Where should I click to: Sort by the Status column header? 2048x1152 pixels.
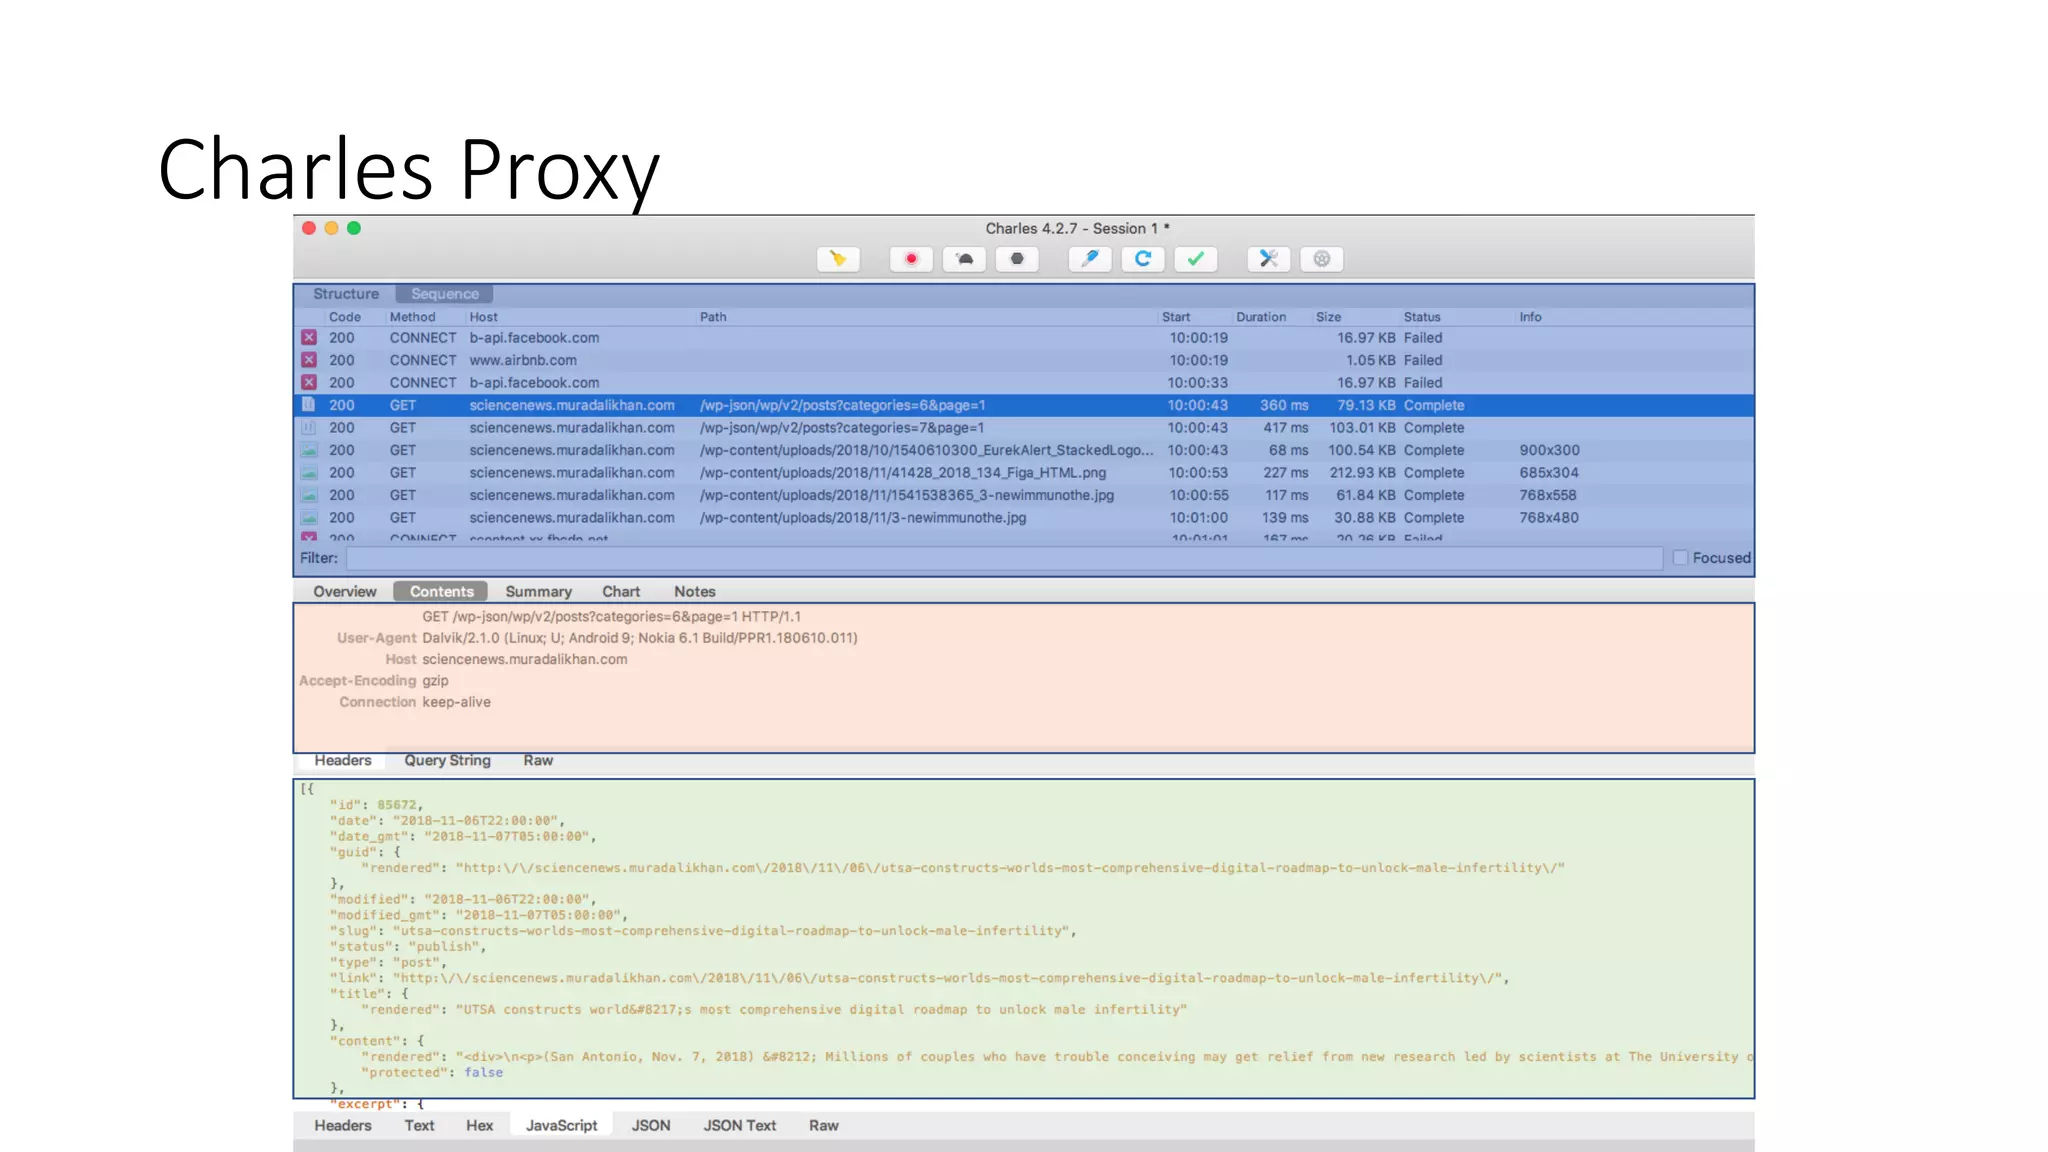point(1422,317)
